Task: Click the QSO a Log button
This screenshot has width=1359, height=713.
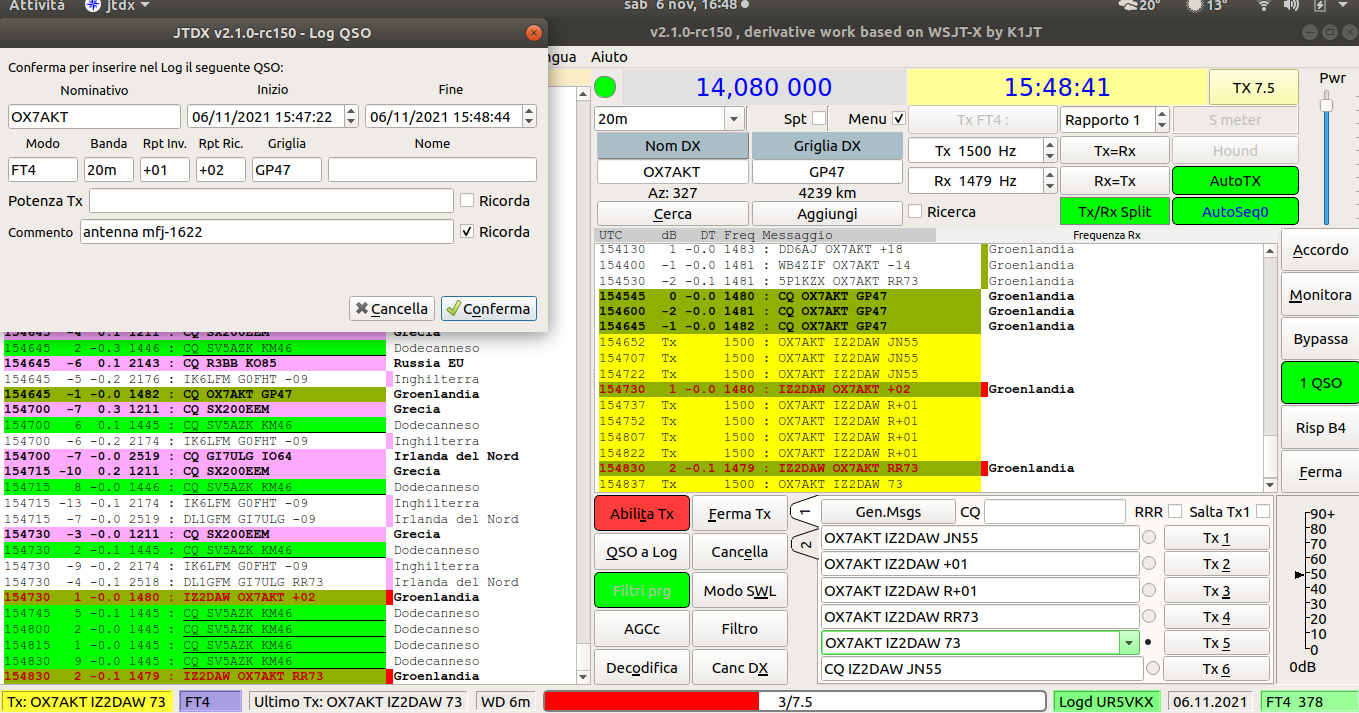Action: (x=641, y=552)
